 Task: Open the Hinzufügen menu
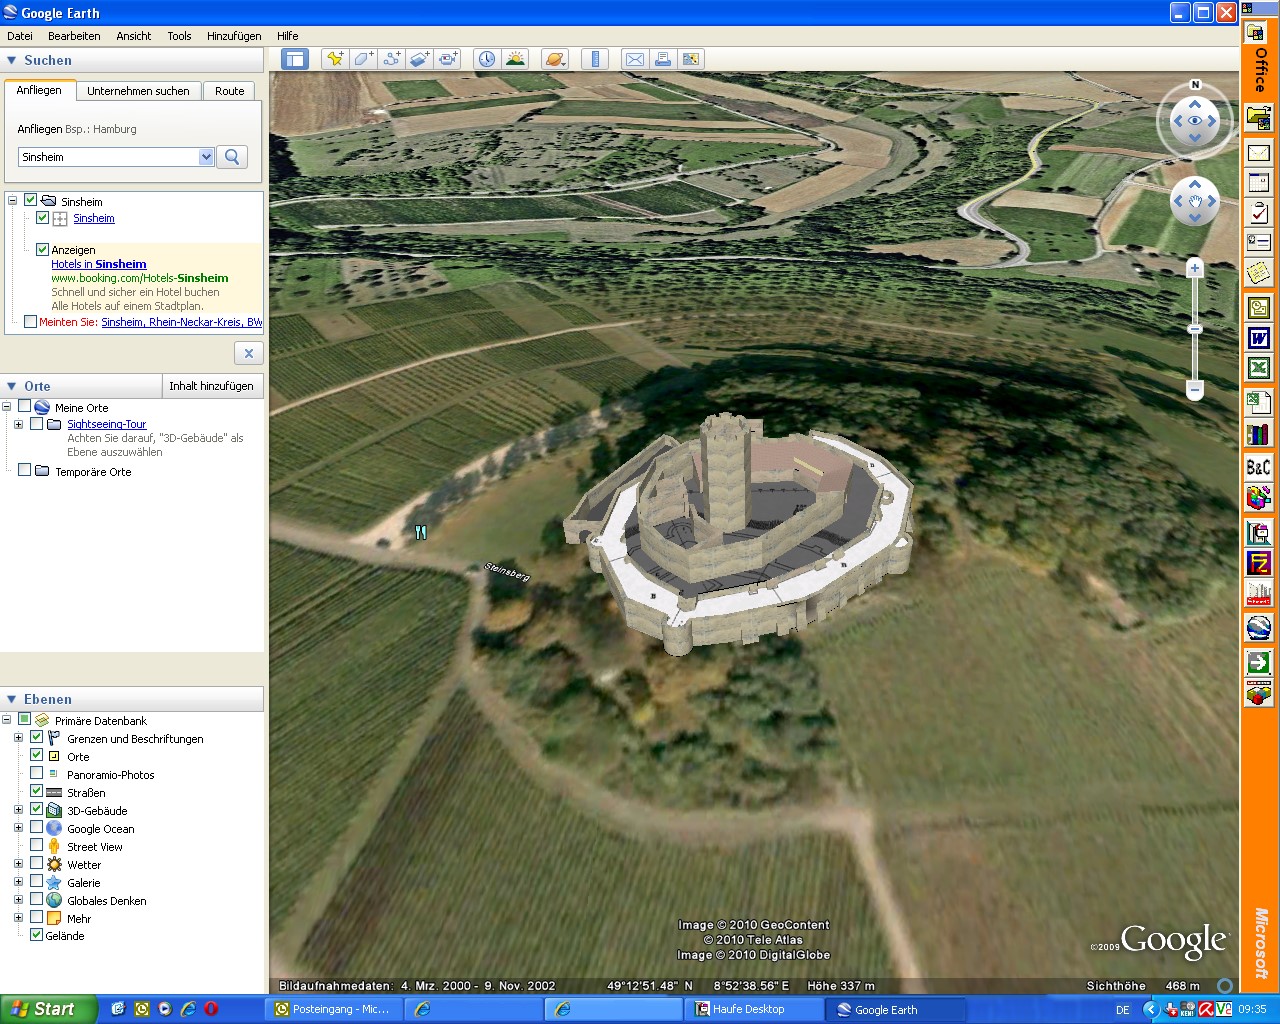pyautogui.click(x=234, y=36)
